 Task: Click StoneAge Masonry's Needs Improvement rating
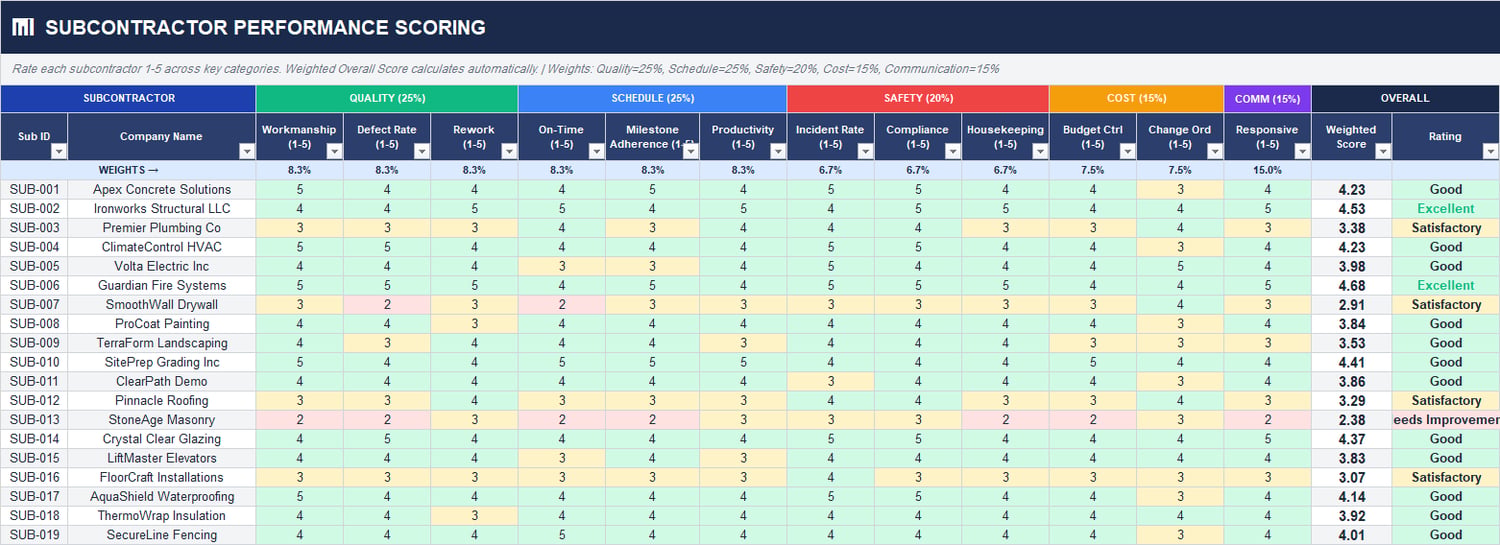point(1445,420)
